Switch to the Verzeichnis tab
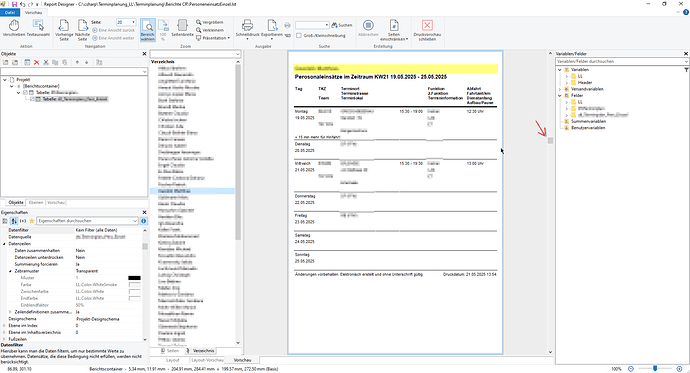Viewport: 690px width, 373px height. click(x=200, y=351)
